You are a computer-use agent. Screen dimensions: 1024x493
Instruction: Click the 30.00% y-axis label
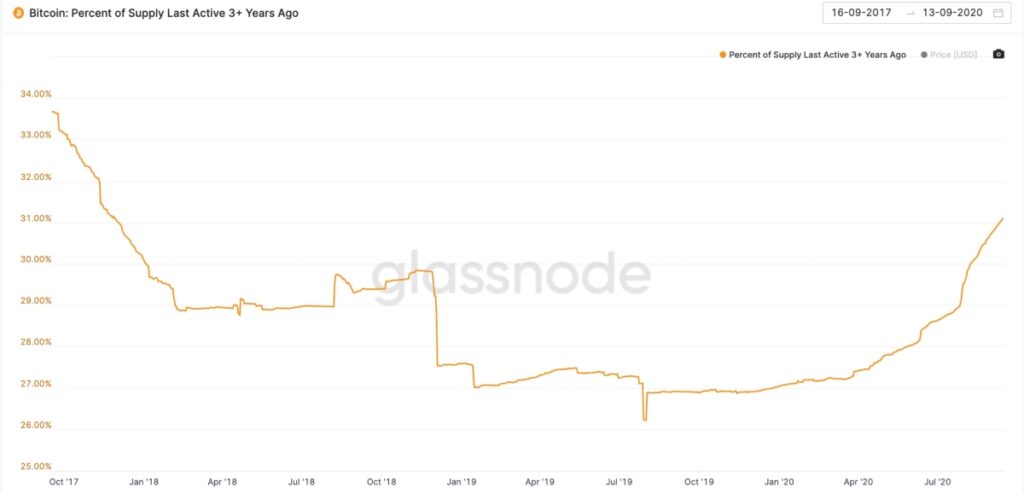(x=36, y=260)
